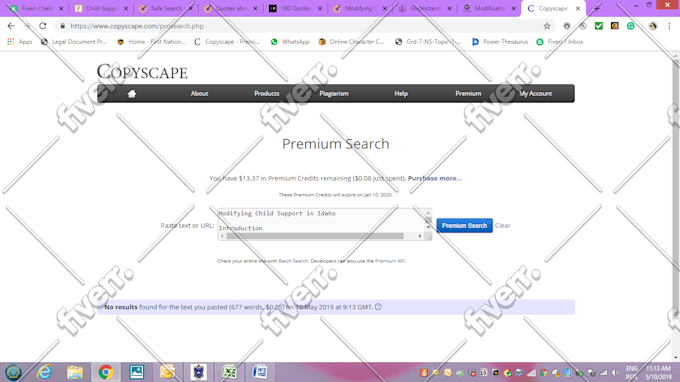Open the Online Character C... bookmark
The width and height of the screenshot is (680, 382).
351,42
